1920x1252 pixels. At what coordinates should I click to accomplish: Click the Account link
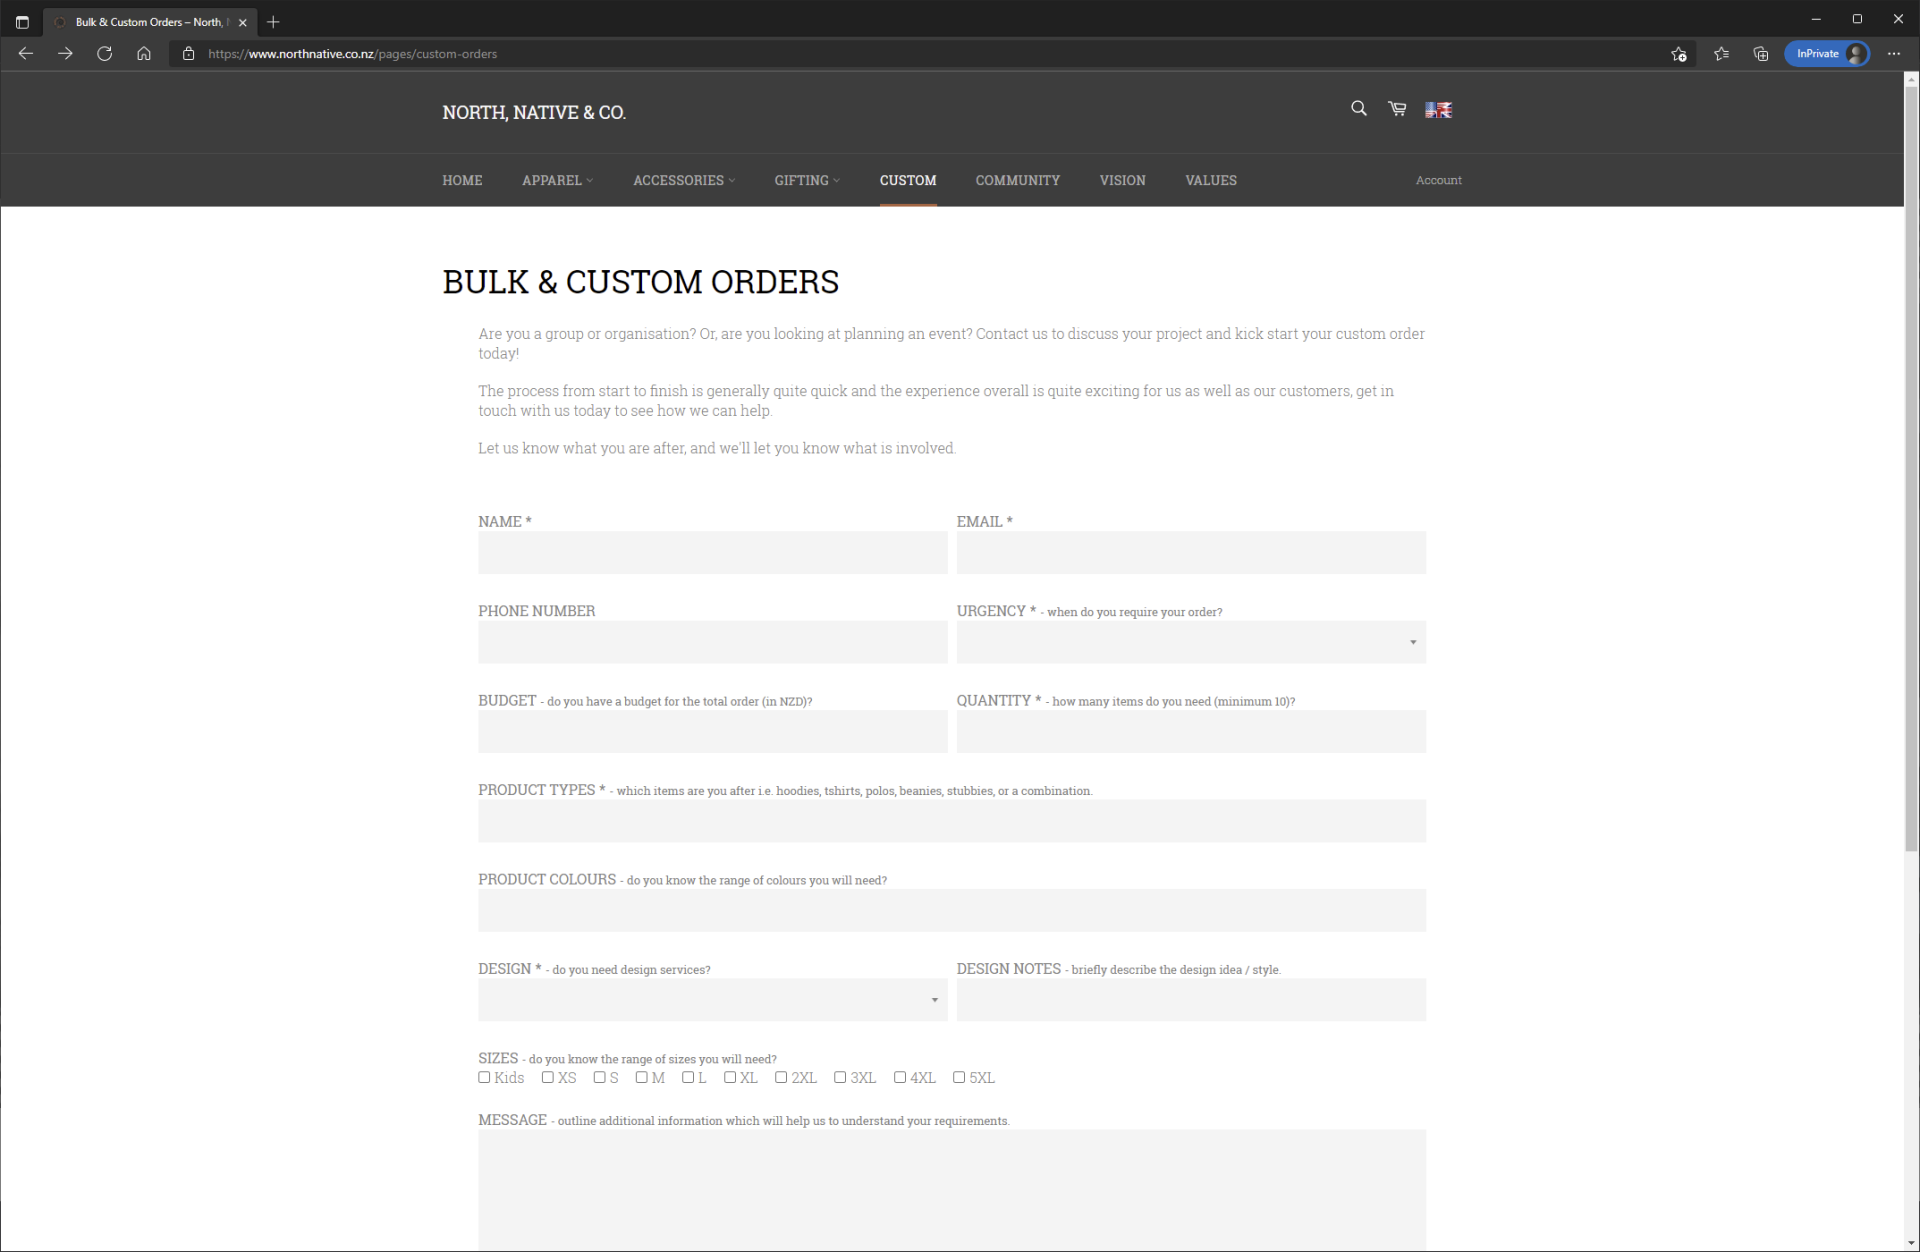1438,180
